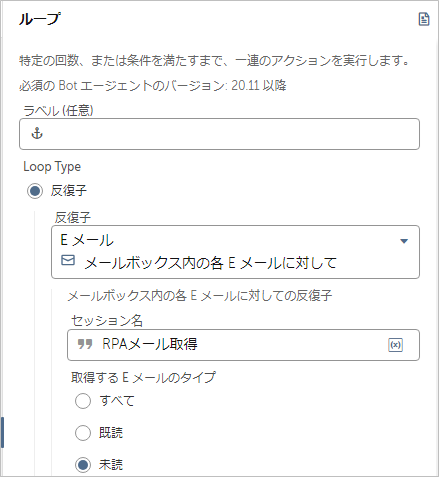Viewport: 439px width, 477px height.
Task: Click the メールボックス内の各 E メールに対しての反復子 heading
Action: pyautogui.click(x=200, y=296)
